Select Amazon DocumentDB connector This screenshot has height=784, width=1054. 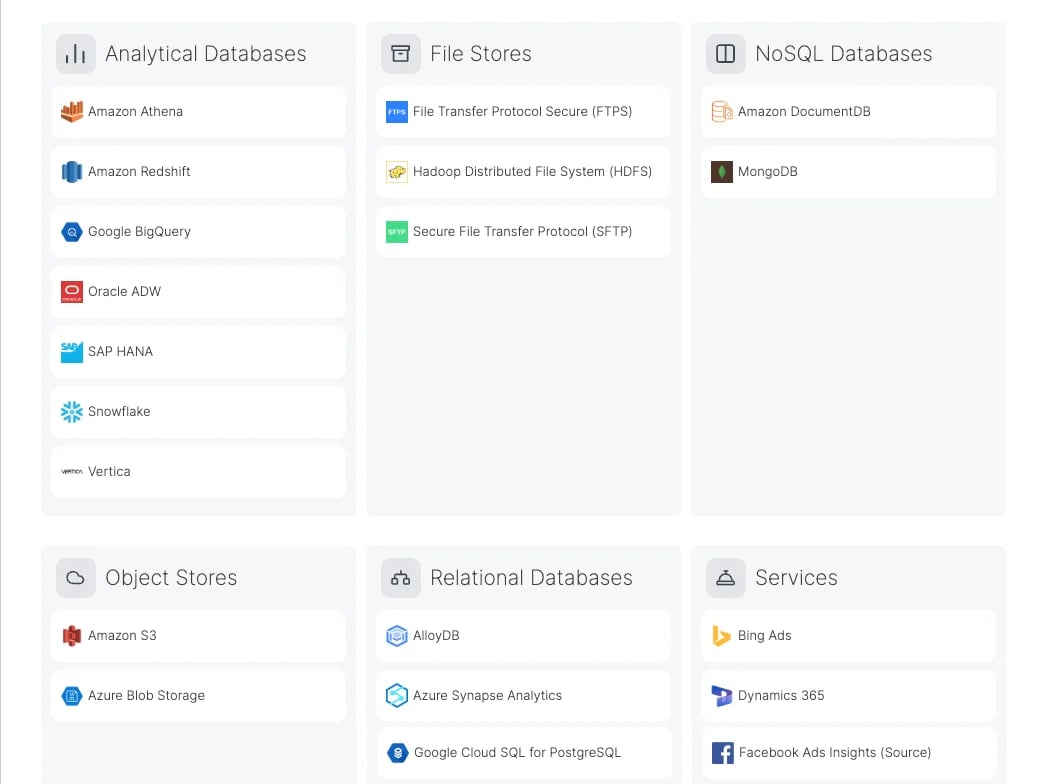[x=848, y=112]
